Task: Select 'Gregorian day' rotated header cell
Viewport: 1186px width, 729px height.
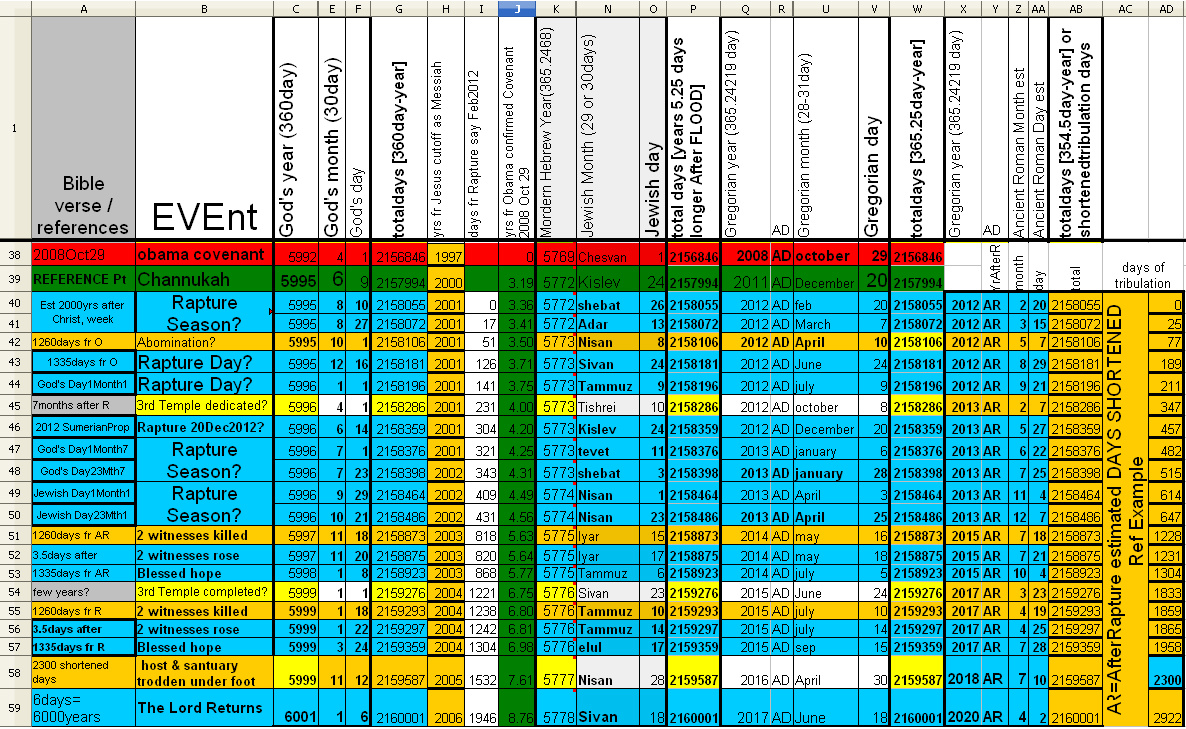Action: pyautogui.click(x=874, y=129)
